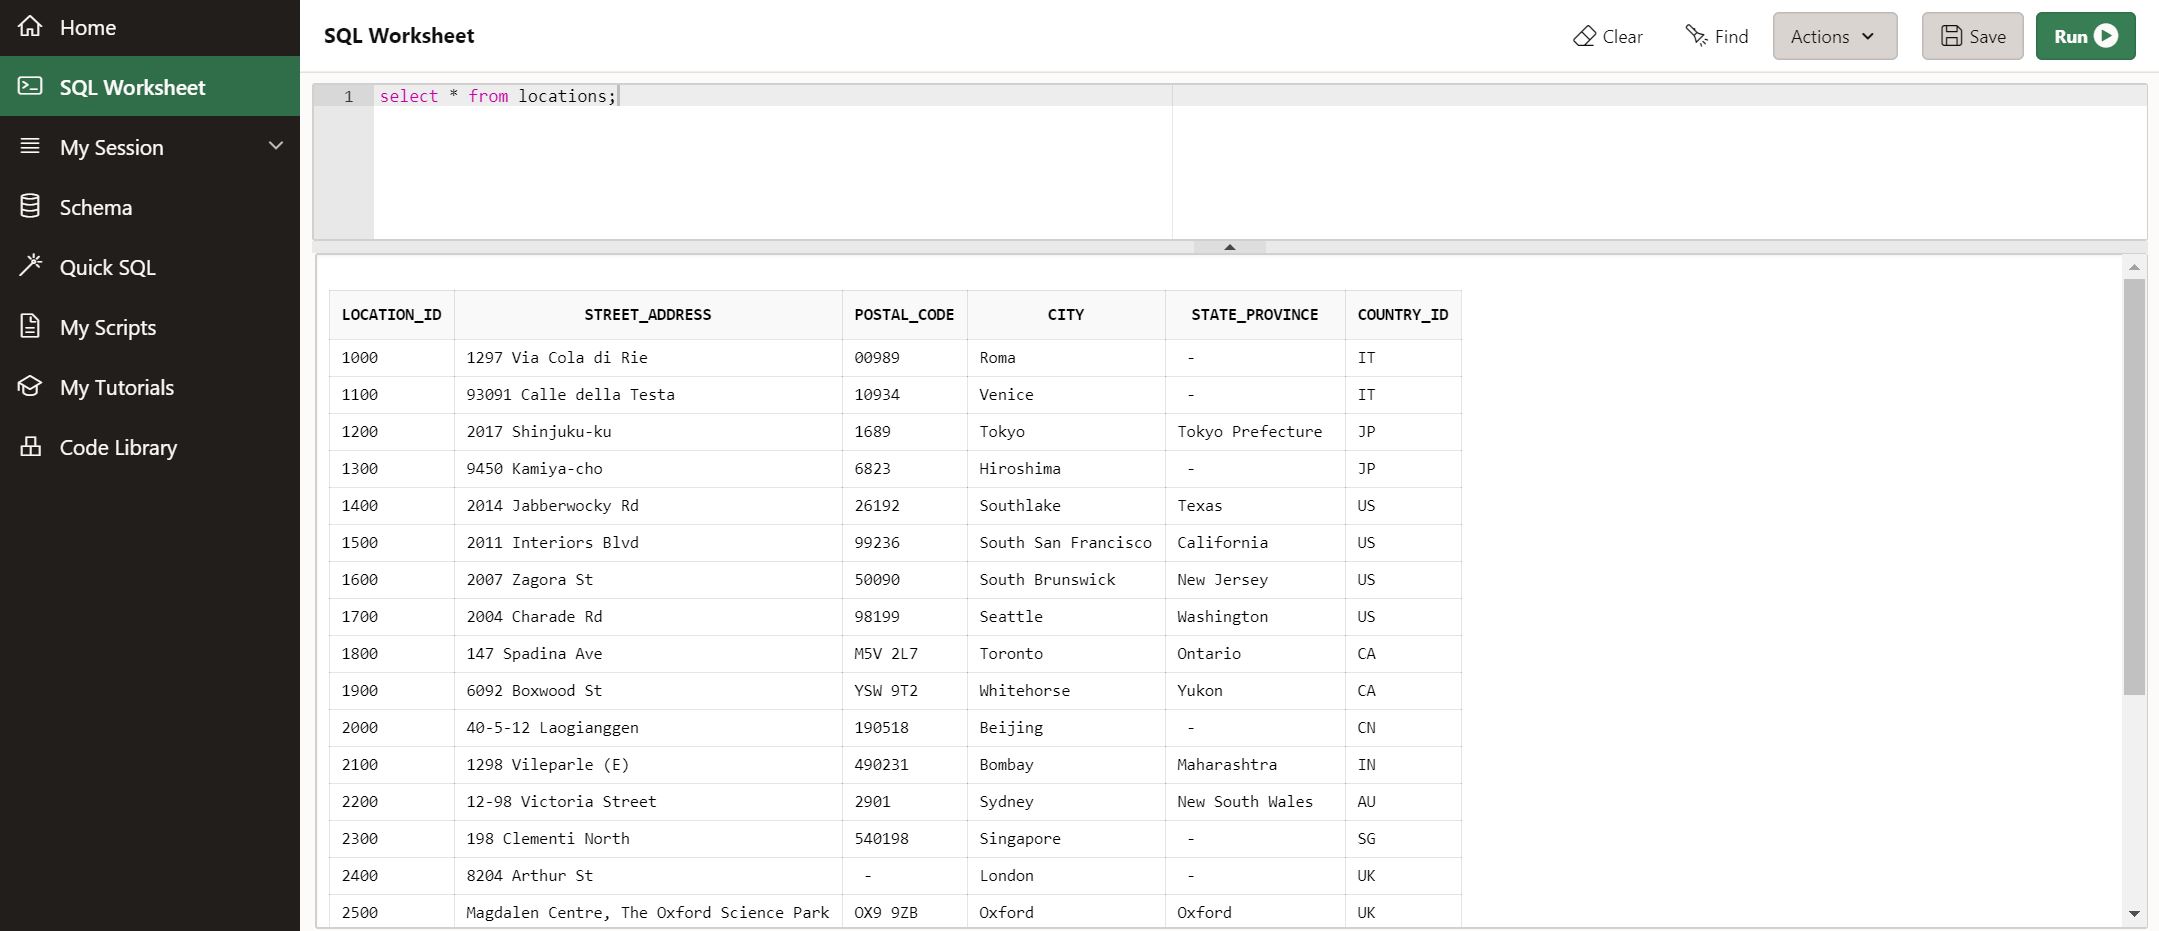Click the 'Maharashtra' cell
The width and height of the screenshot is (2159, 931).
[1255, 765]
